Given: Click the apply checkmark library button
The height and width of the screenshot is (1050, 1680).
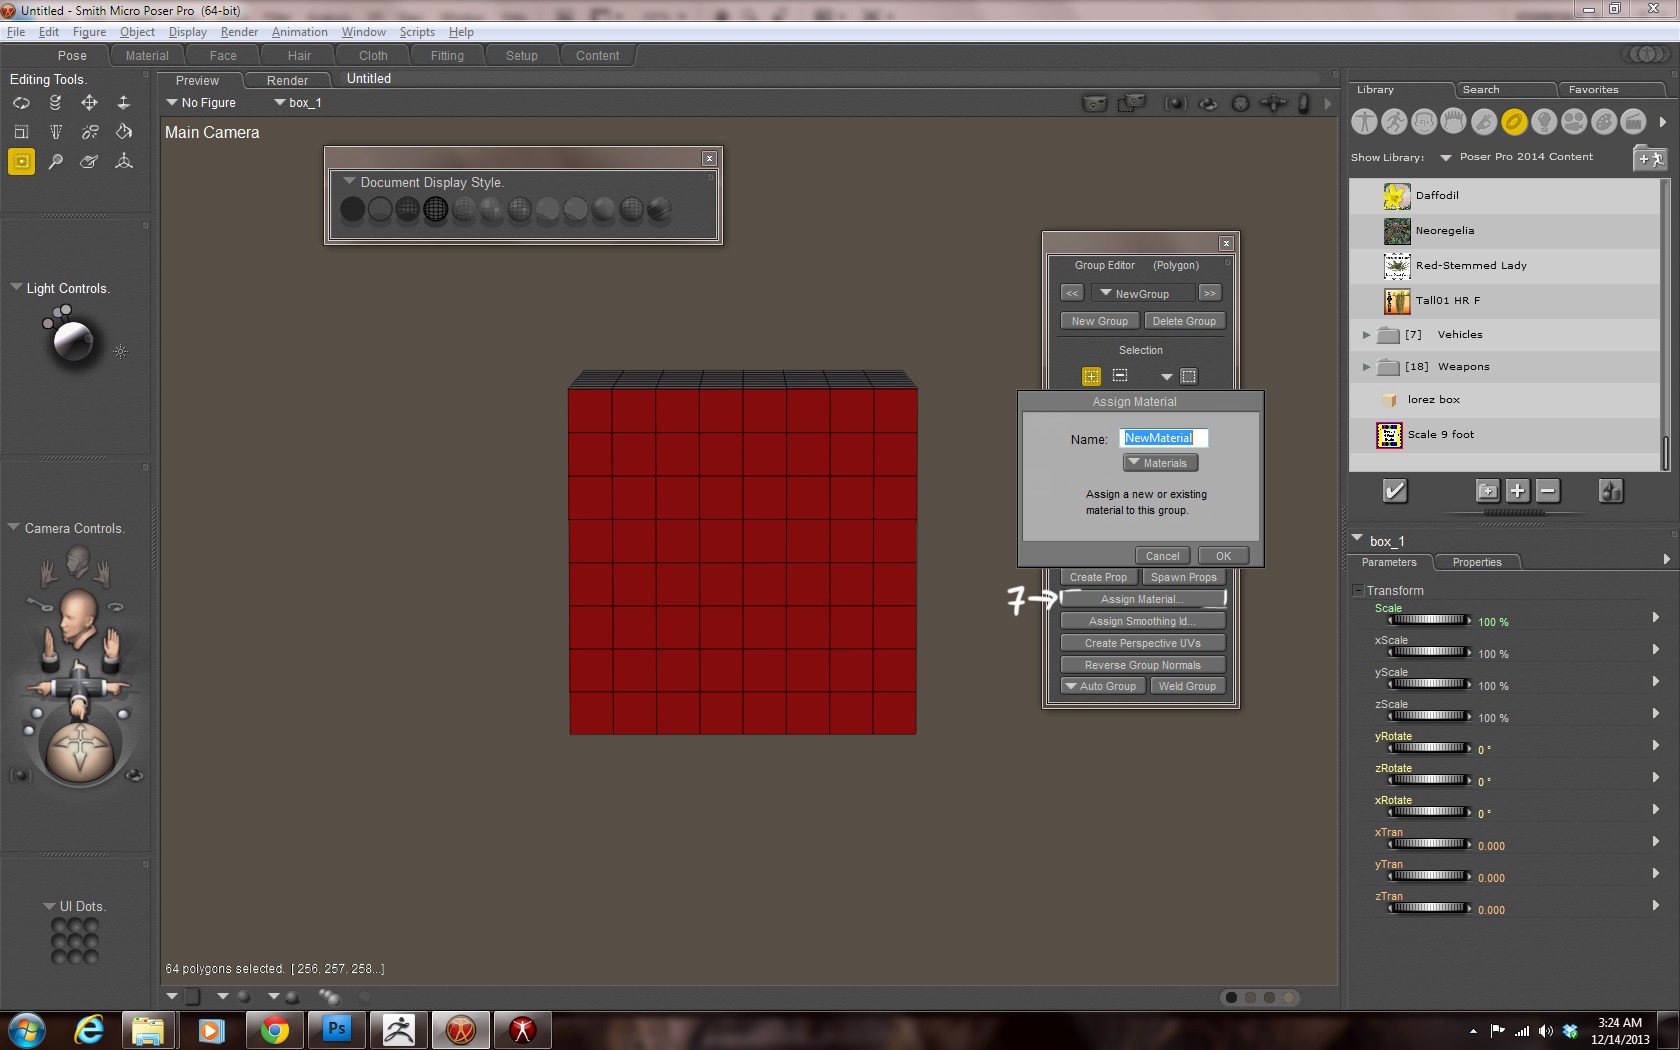Looking at the screenshot, I should (x=1394, y=491).
